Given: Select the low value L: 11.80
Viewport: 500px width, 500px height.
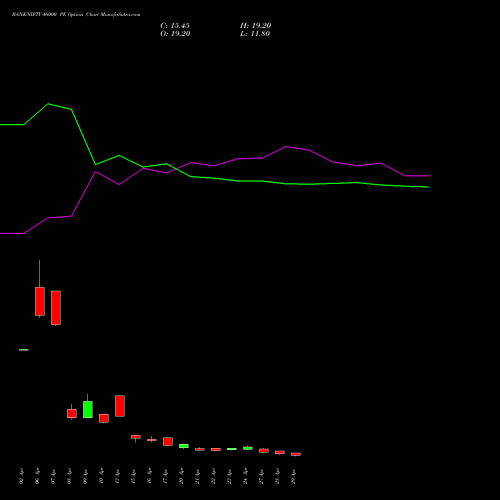Looking at the screenshot, I should 255,34.
